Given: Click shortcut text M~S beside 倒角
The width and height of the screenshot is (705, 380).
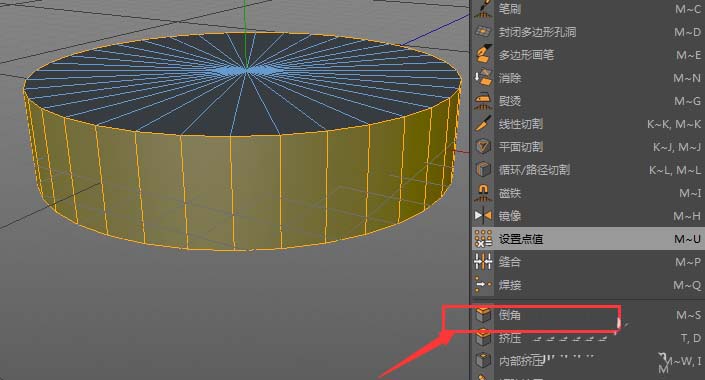Looking at the screenshot, I should pyautogui.click(x=688, y=315).
